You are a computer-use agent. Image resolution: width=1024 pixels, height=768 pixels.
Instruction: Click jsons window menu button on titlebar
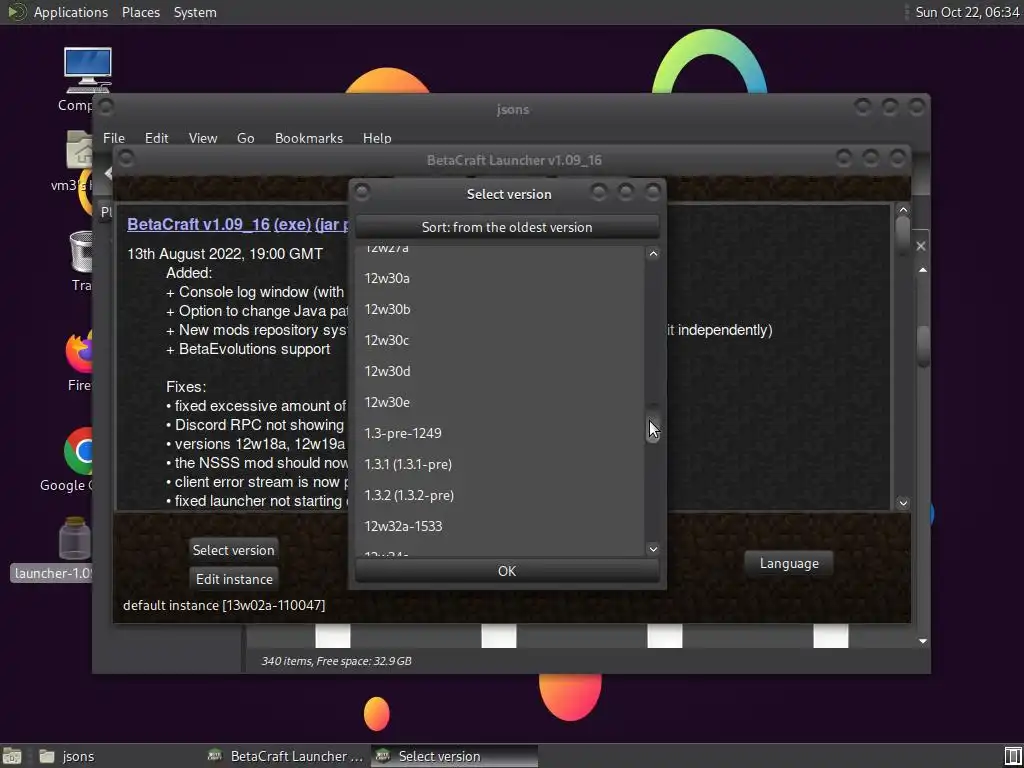(106, 106)
